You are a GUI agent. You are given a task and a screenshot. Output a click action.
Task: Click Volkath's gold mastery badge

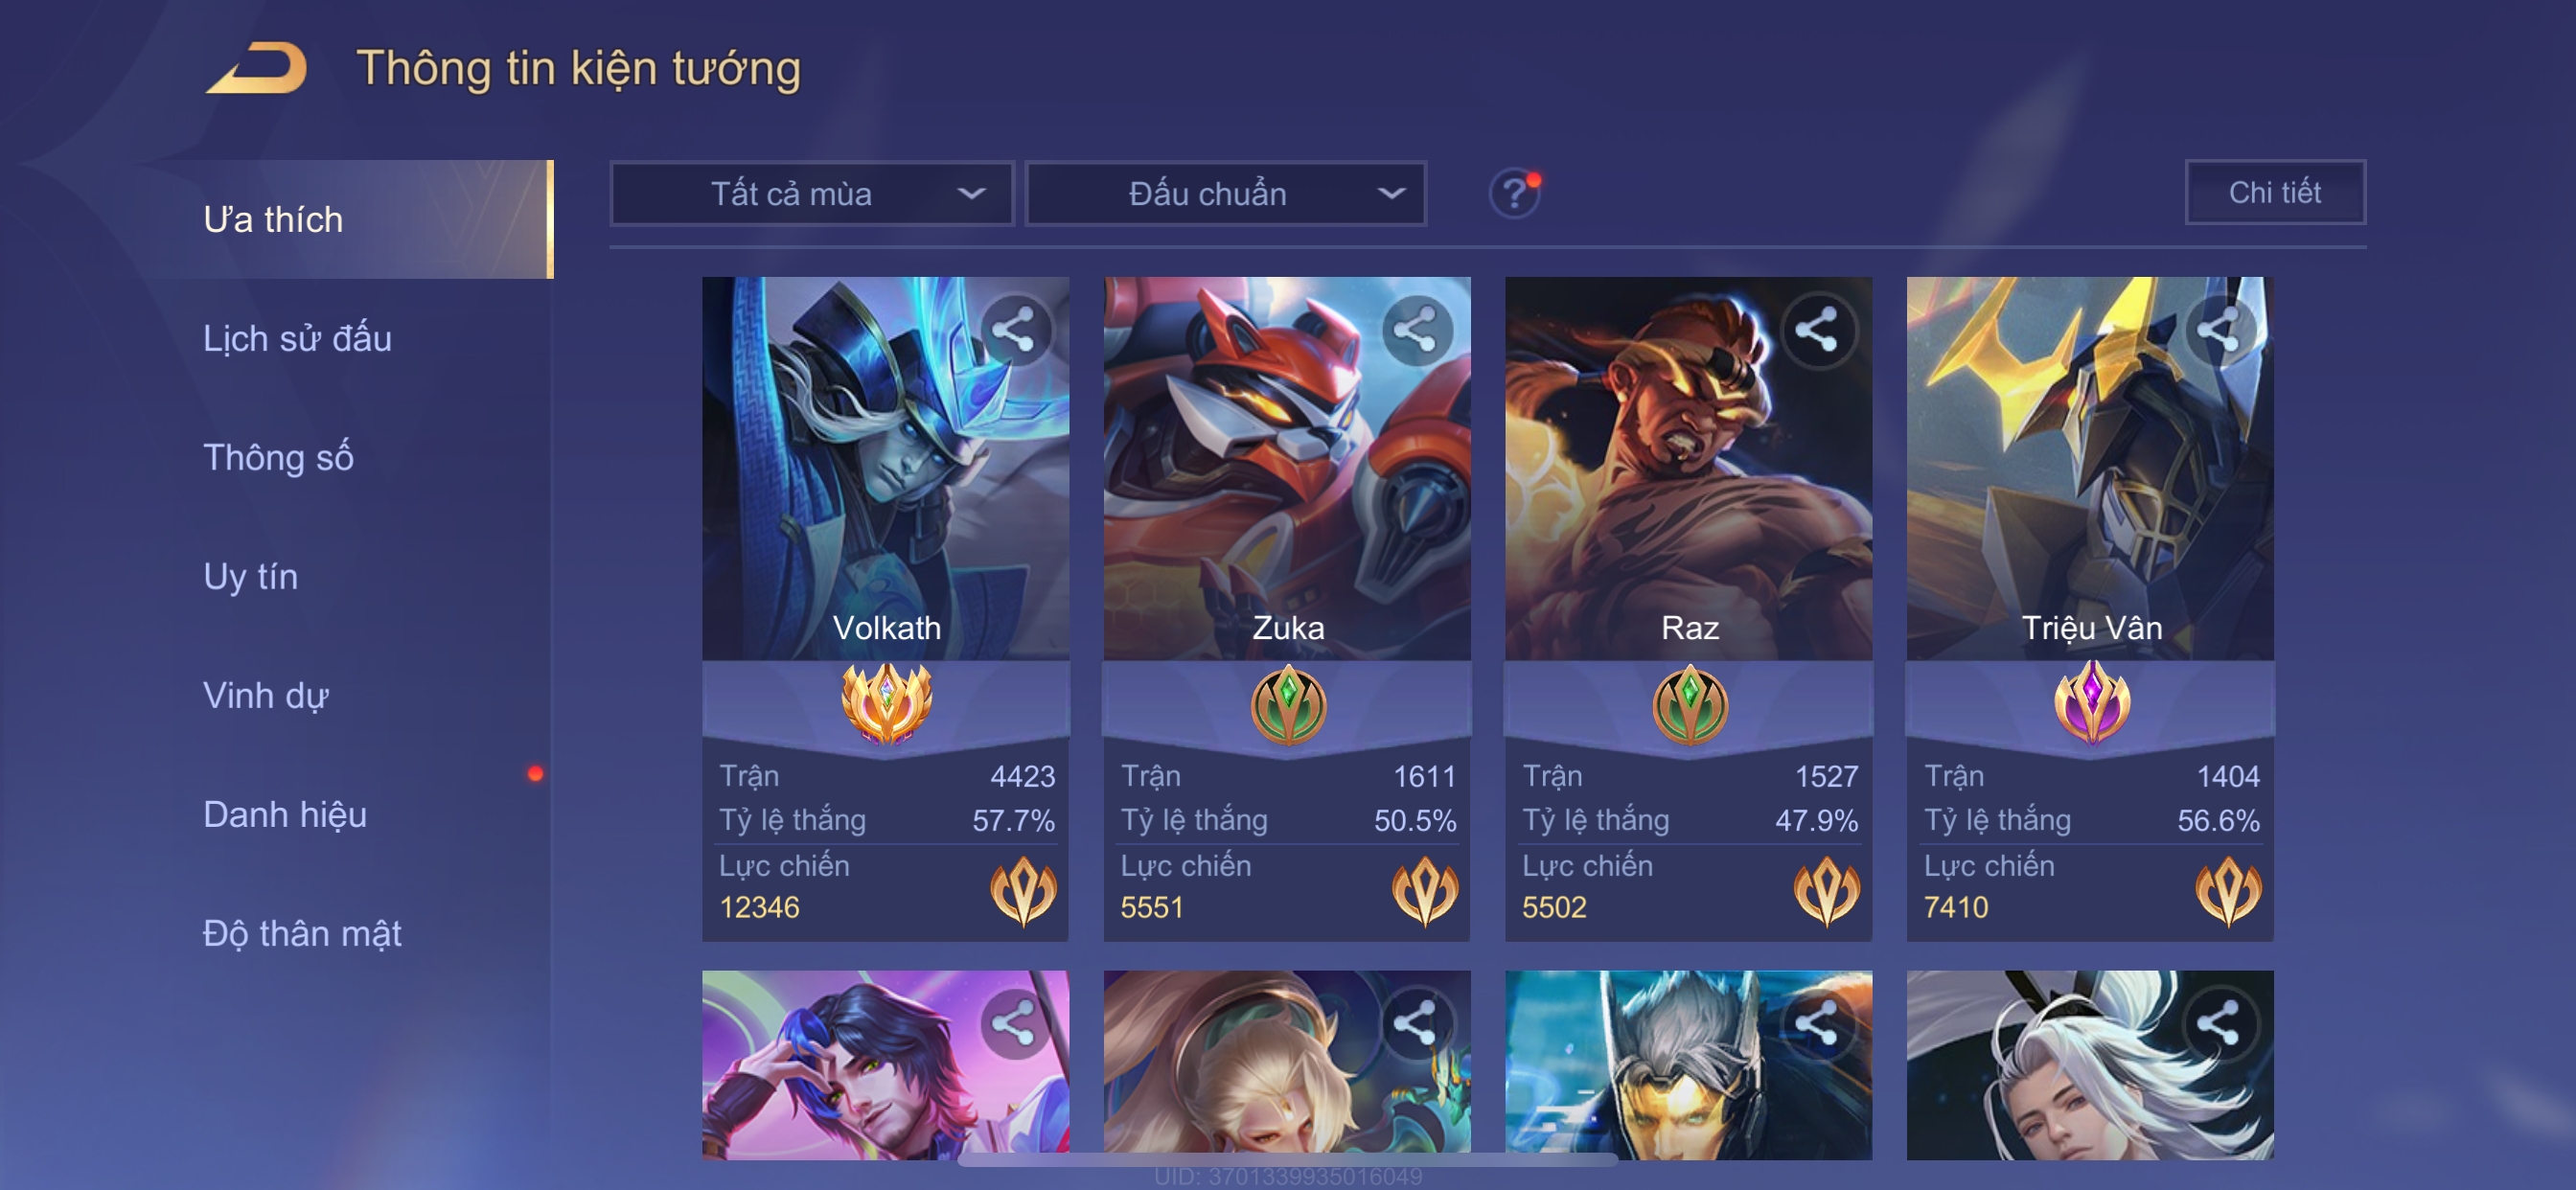[886, 704]
